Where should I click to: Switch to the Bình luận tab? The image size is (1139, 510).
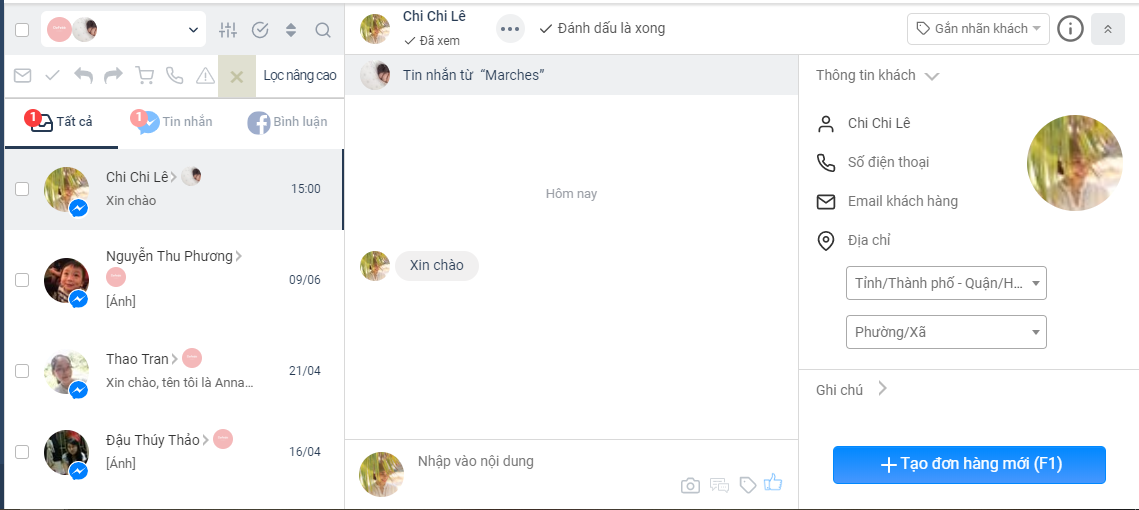coord(288,122)
